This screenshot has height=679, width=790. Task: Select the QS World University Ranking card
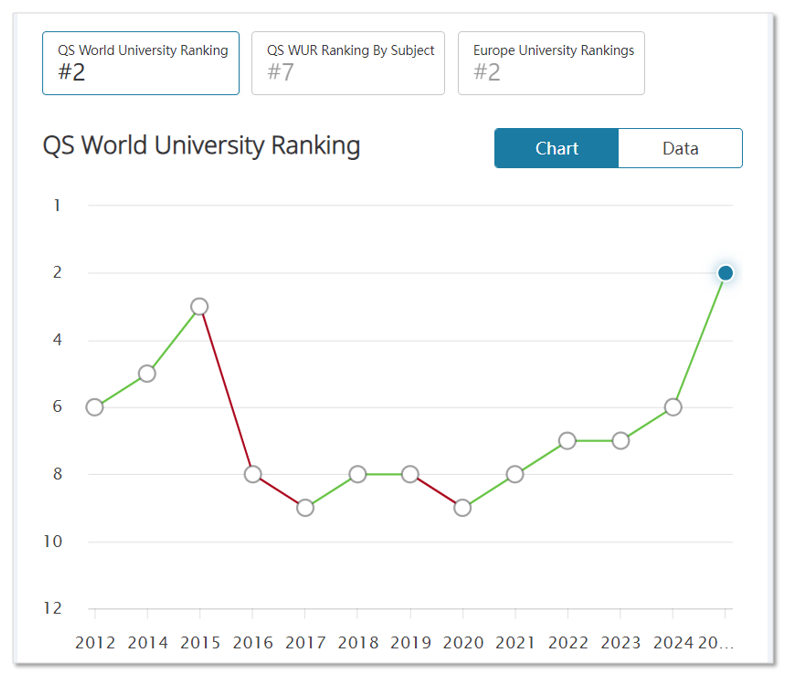[x=141, y=63]
